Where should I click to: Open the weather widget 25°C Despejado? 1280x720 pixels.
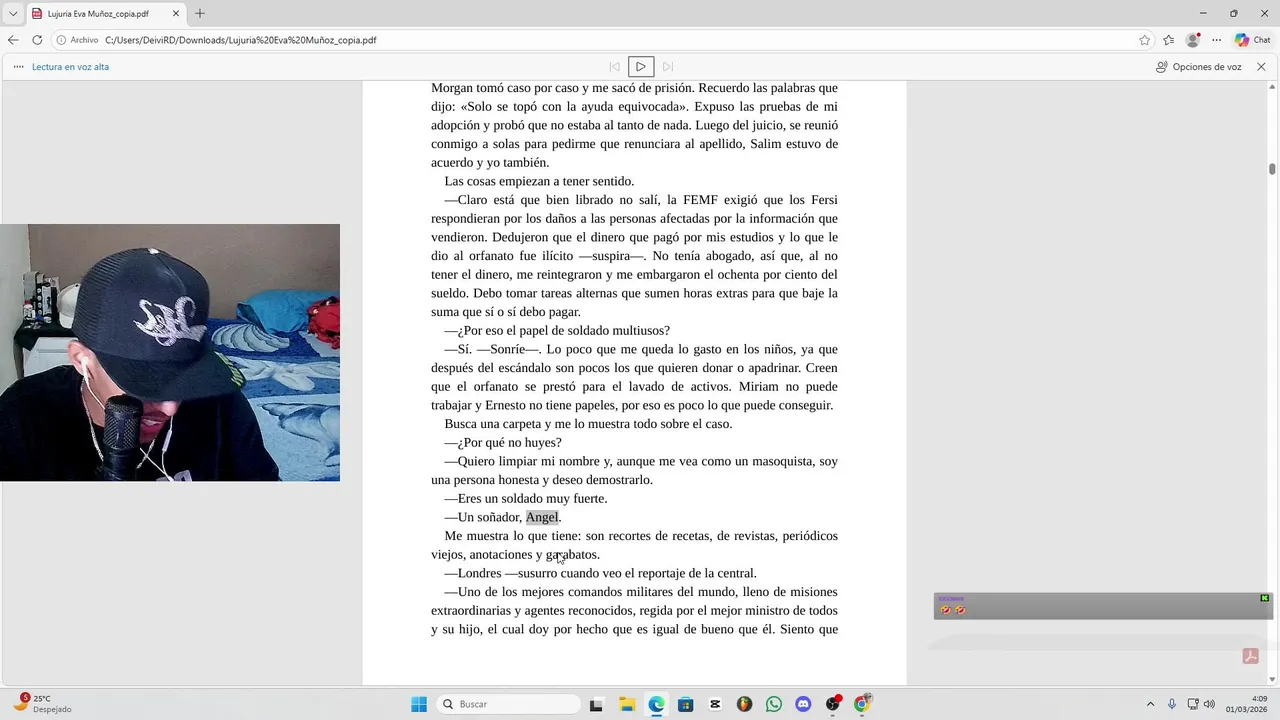pyautogui.click(x=43, y=704)
